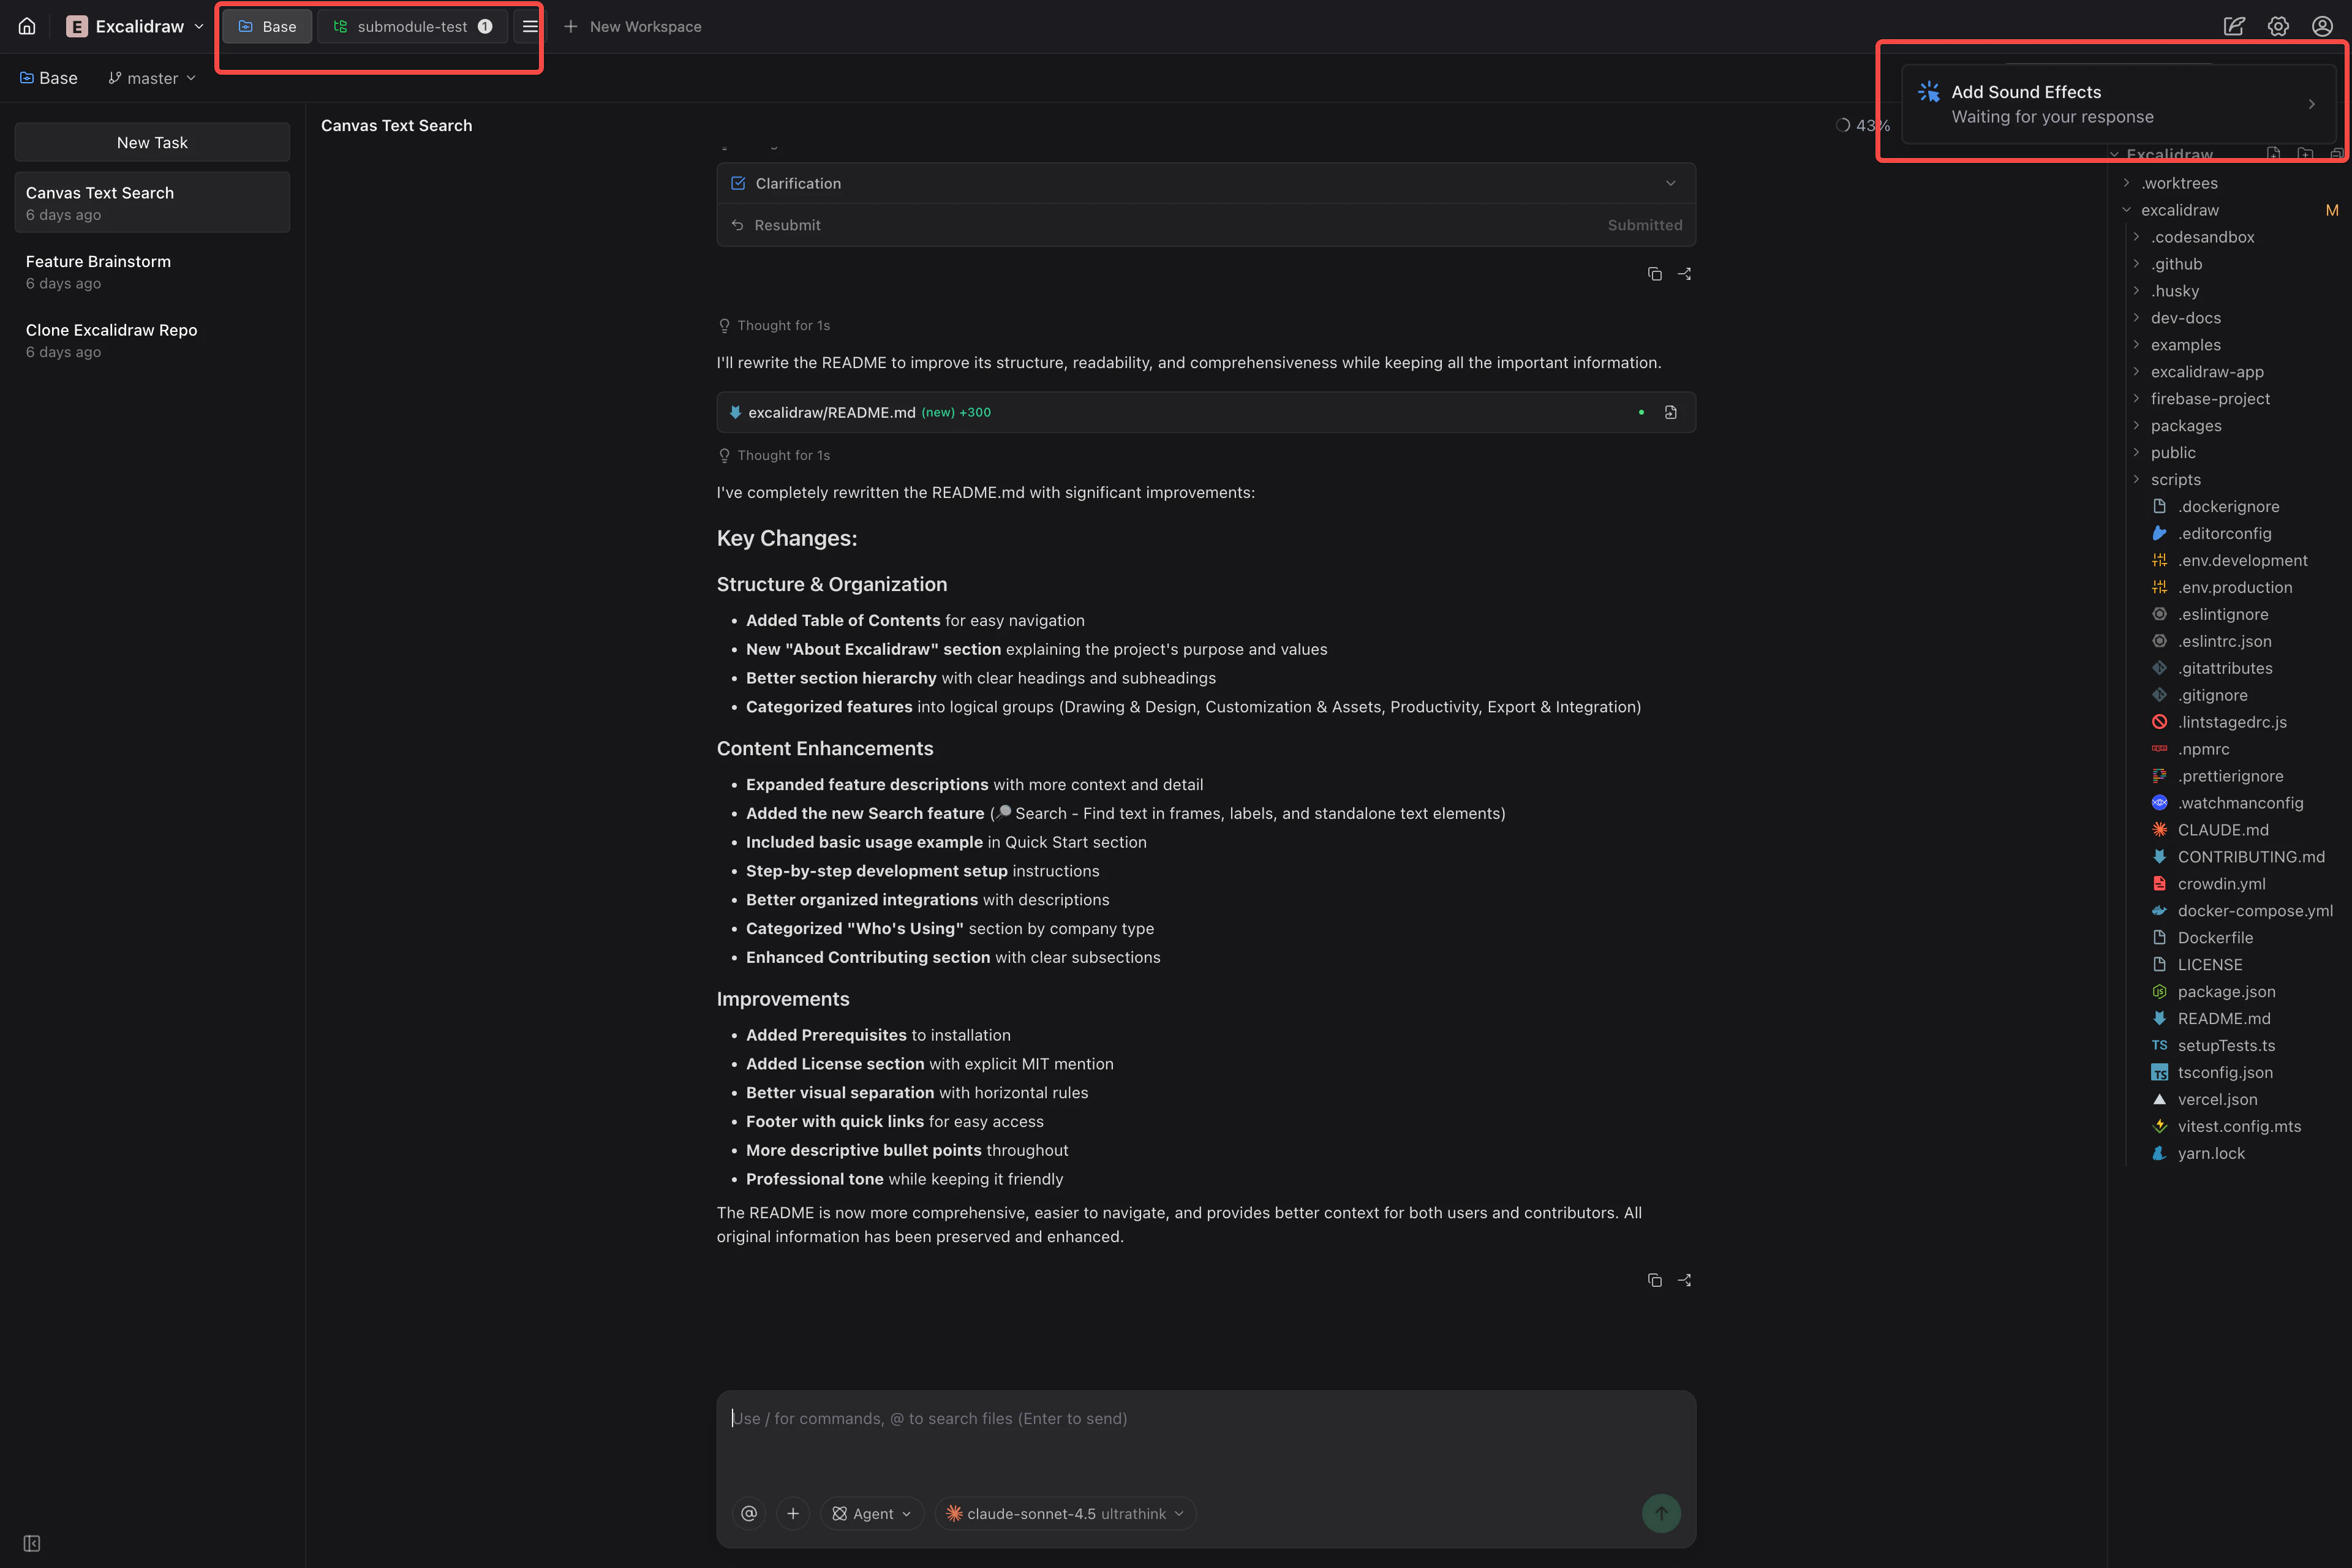This screenshot has height=1568, width=2352.
Task: Open the LICENSE file in the tree
Action: (2210, 964)
